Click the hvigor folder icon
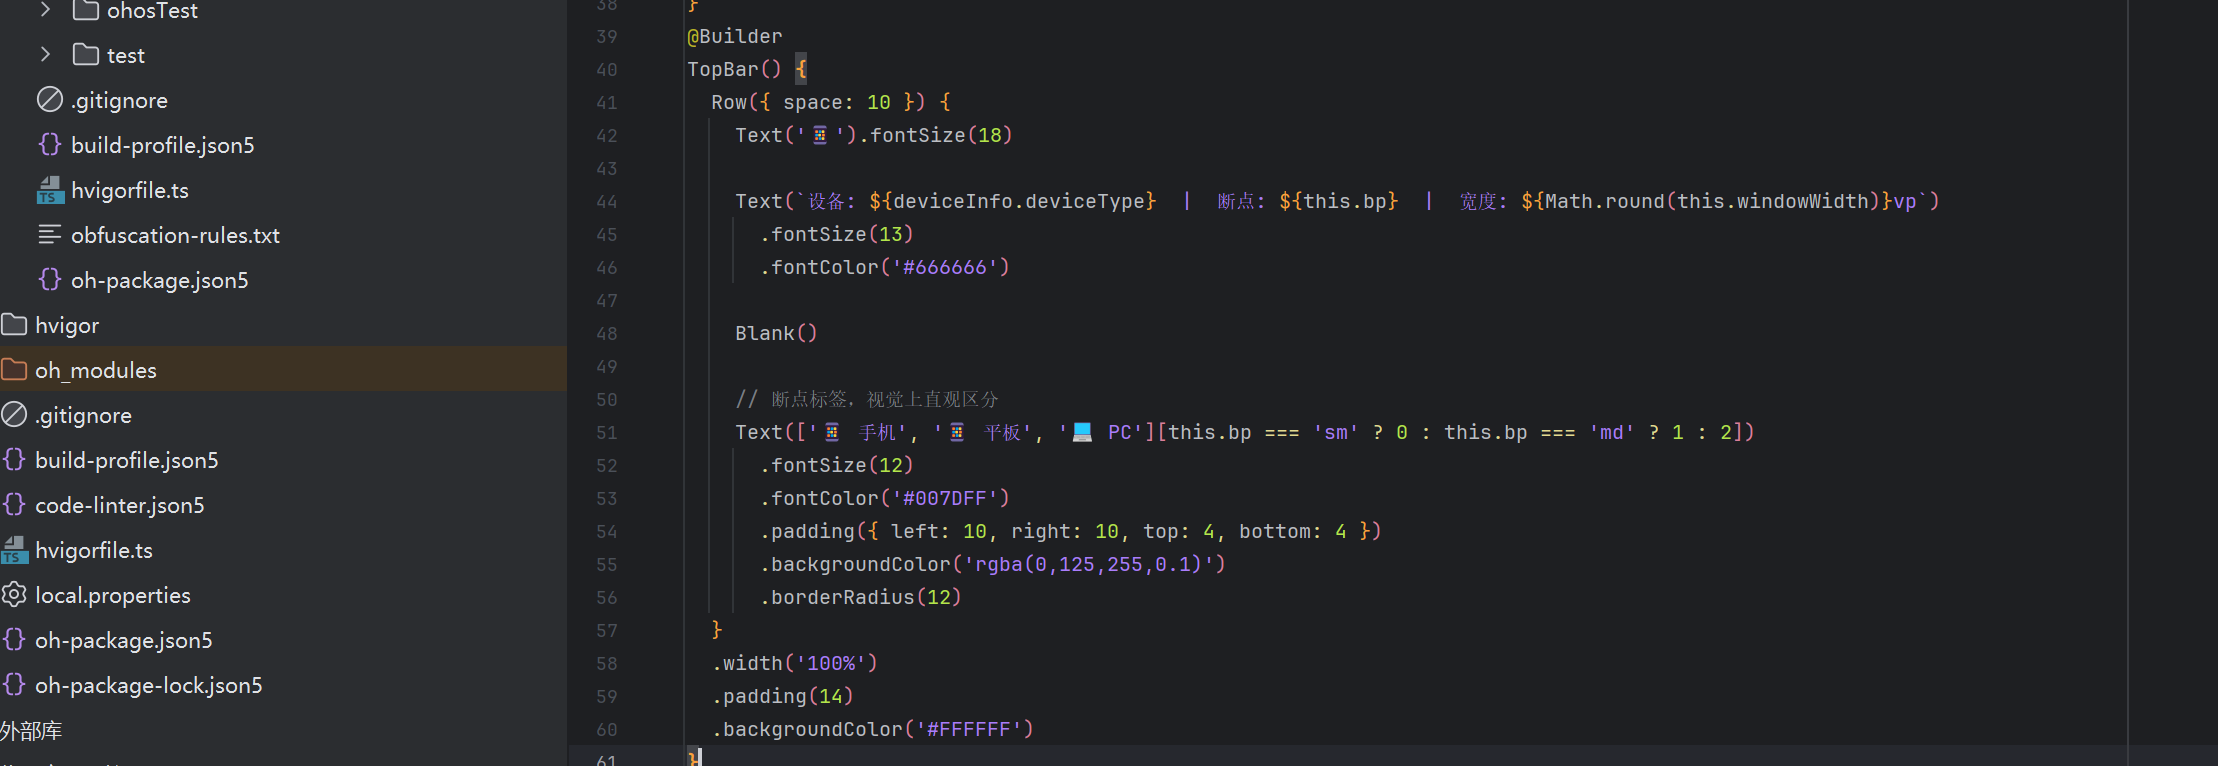The image size is (2218, 766). 14,324
